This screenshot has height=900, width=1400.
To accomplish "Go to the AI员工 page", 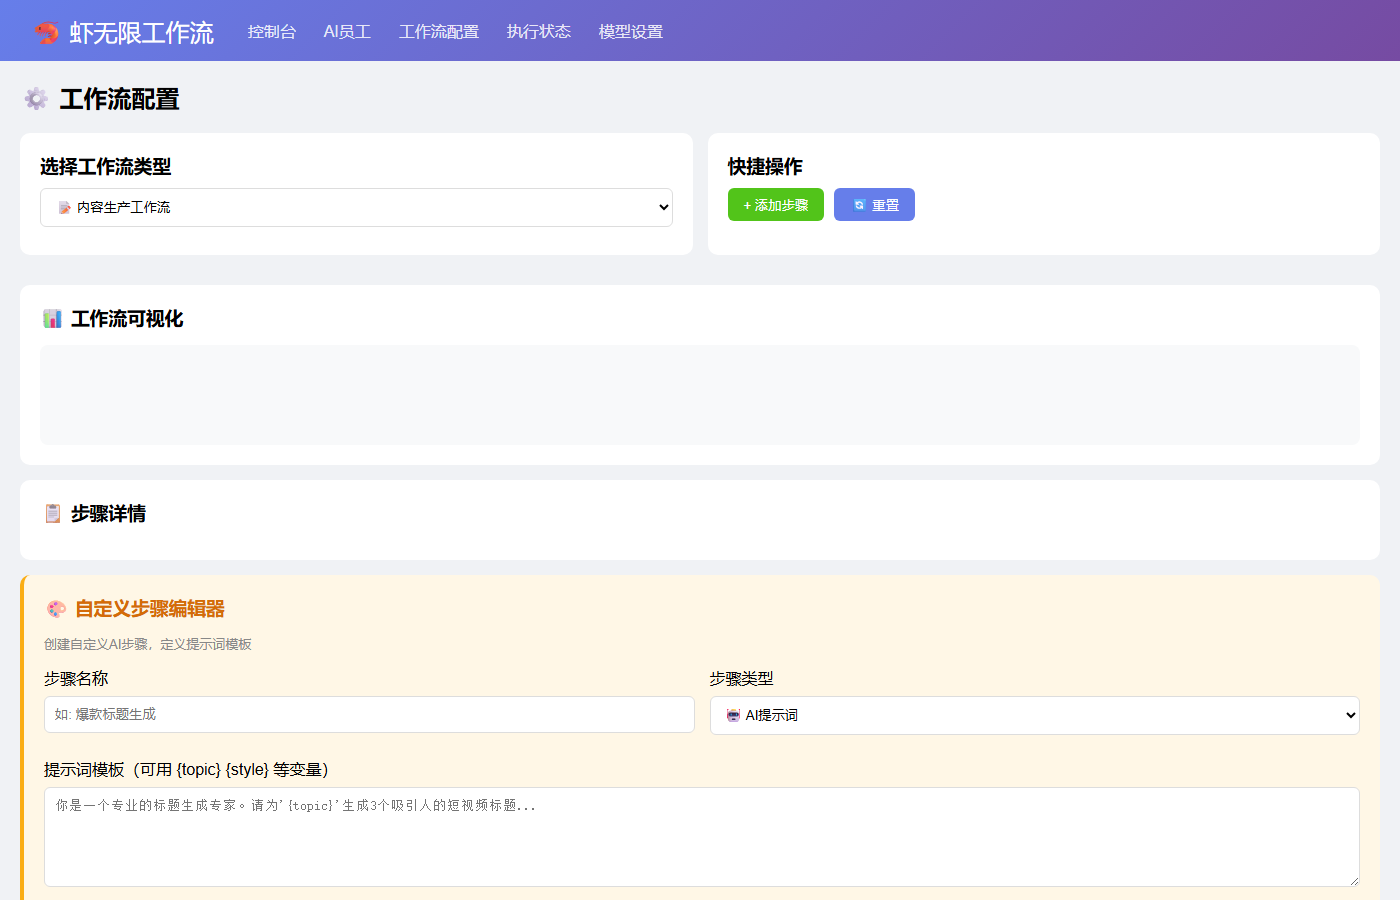I will point(347,32).
